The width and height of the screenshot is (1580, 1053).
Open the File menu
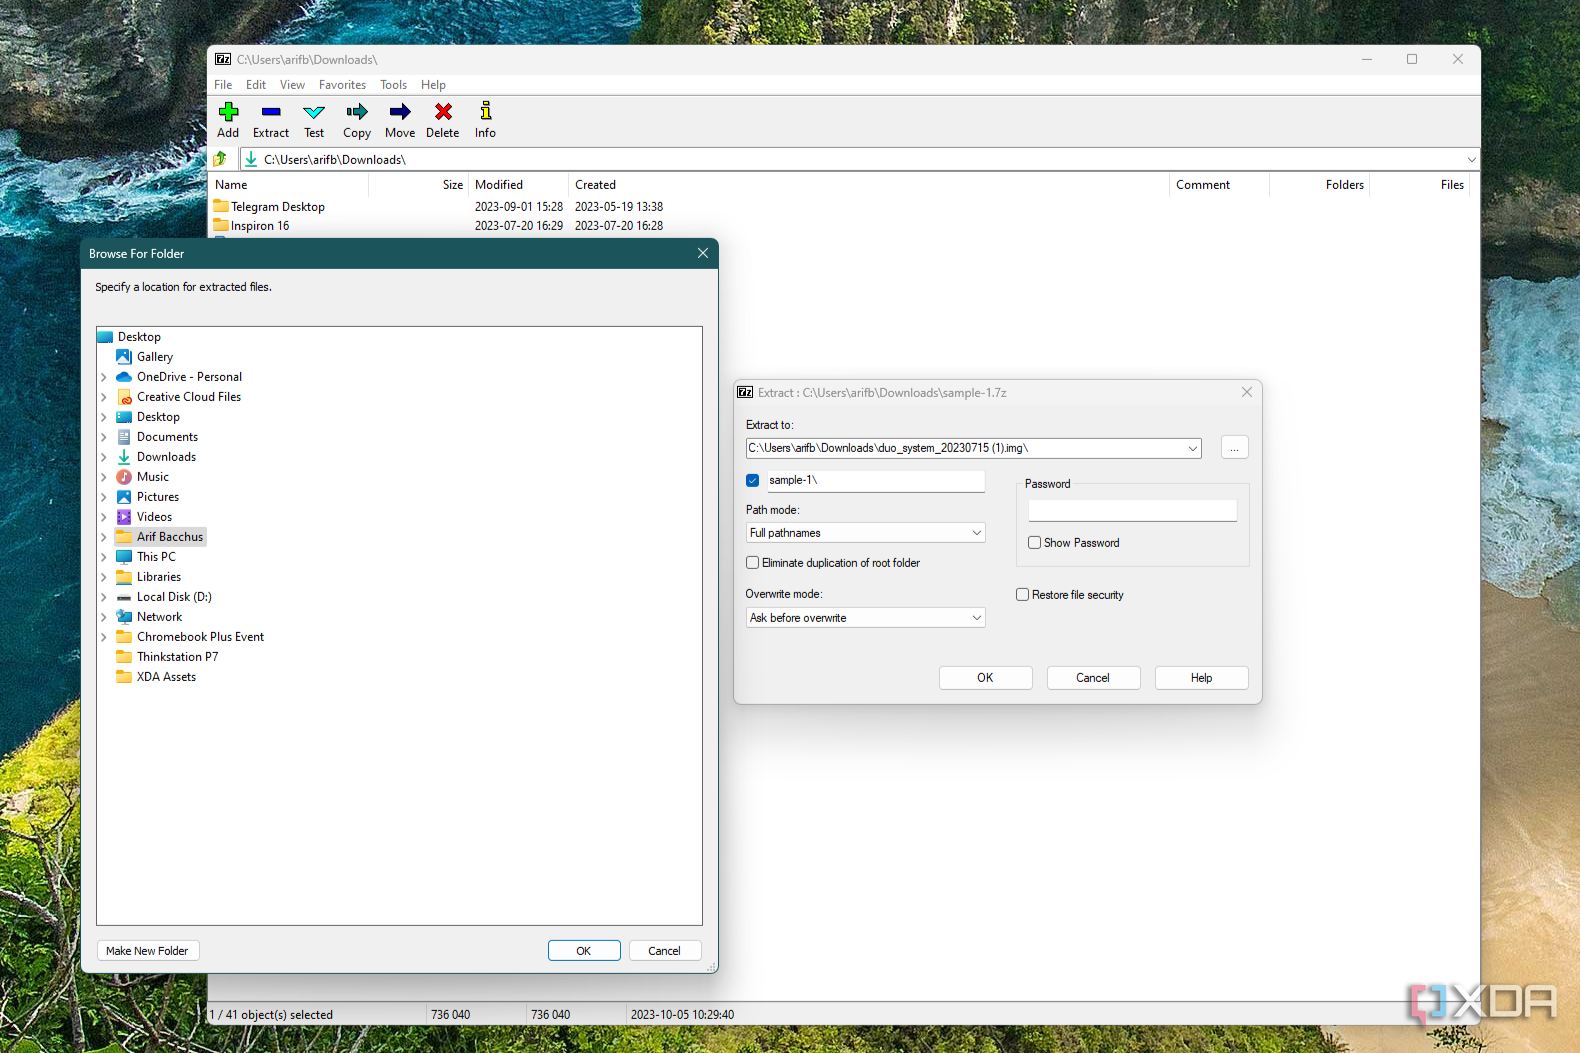click(x=223, y=85)
